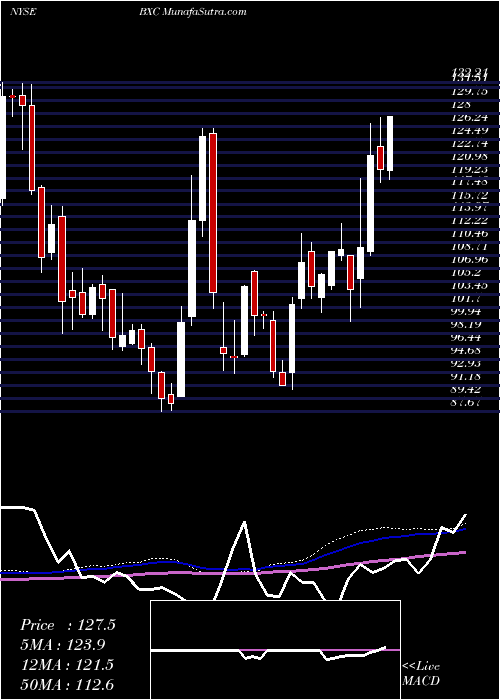The width and height of the screenshot is (500, 700).
Task: Select the 128 price axis label
Action: click(x=462, y=104)
